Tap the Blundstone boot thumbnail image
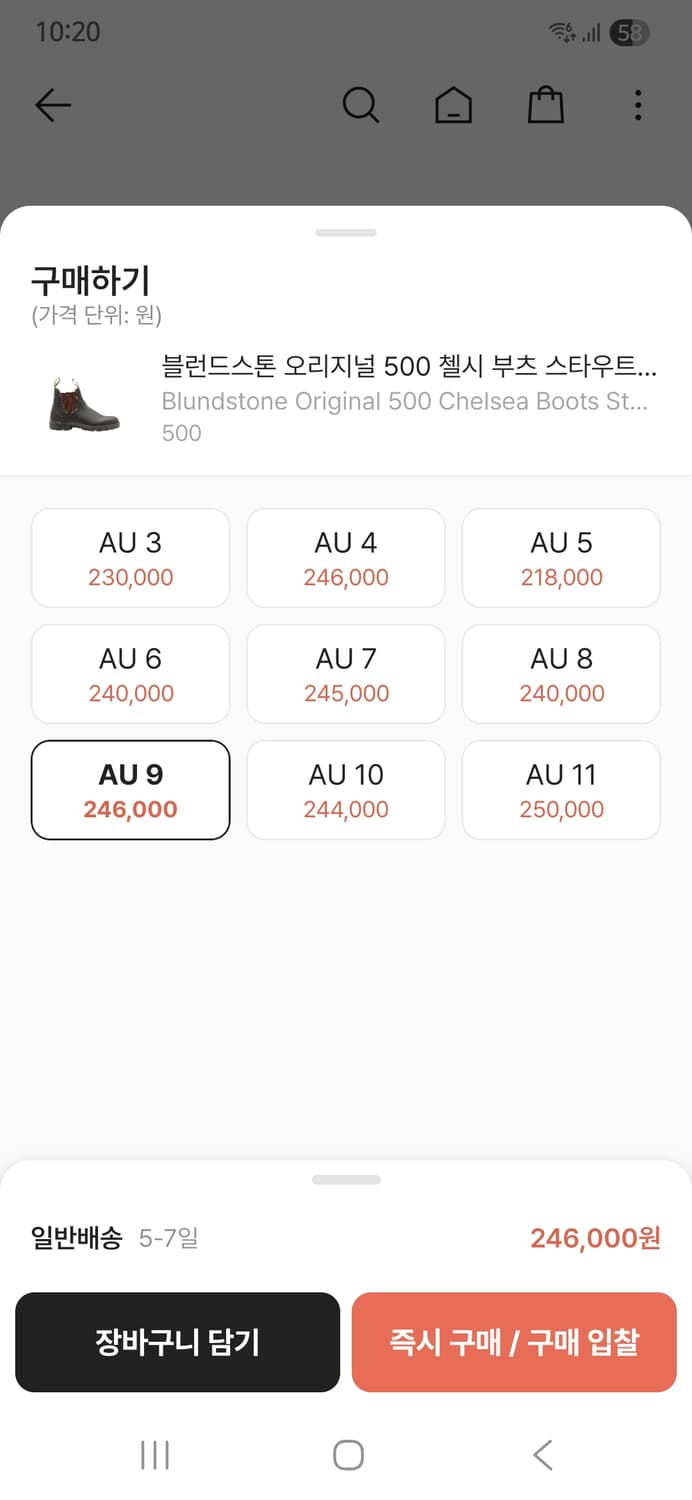Viewport: 692px width, 1500px height. tap(84, 403)
